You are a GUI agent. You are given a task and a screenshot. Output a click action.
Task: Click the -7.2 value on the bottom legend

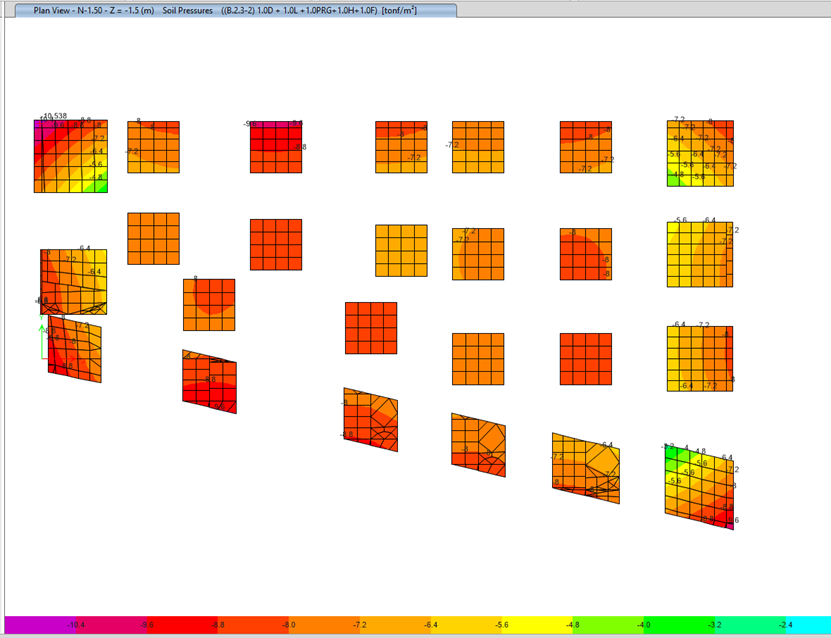pyautogui.click(x=359, y=625)
